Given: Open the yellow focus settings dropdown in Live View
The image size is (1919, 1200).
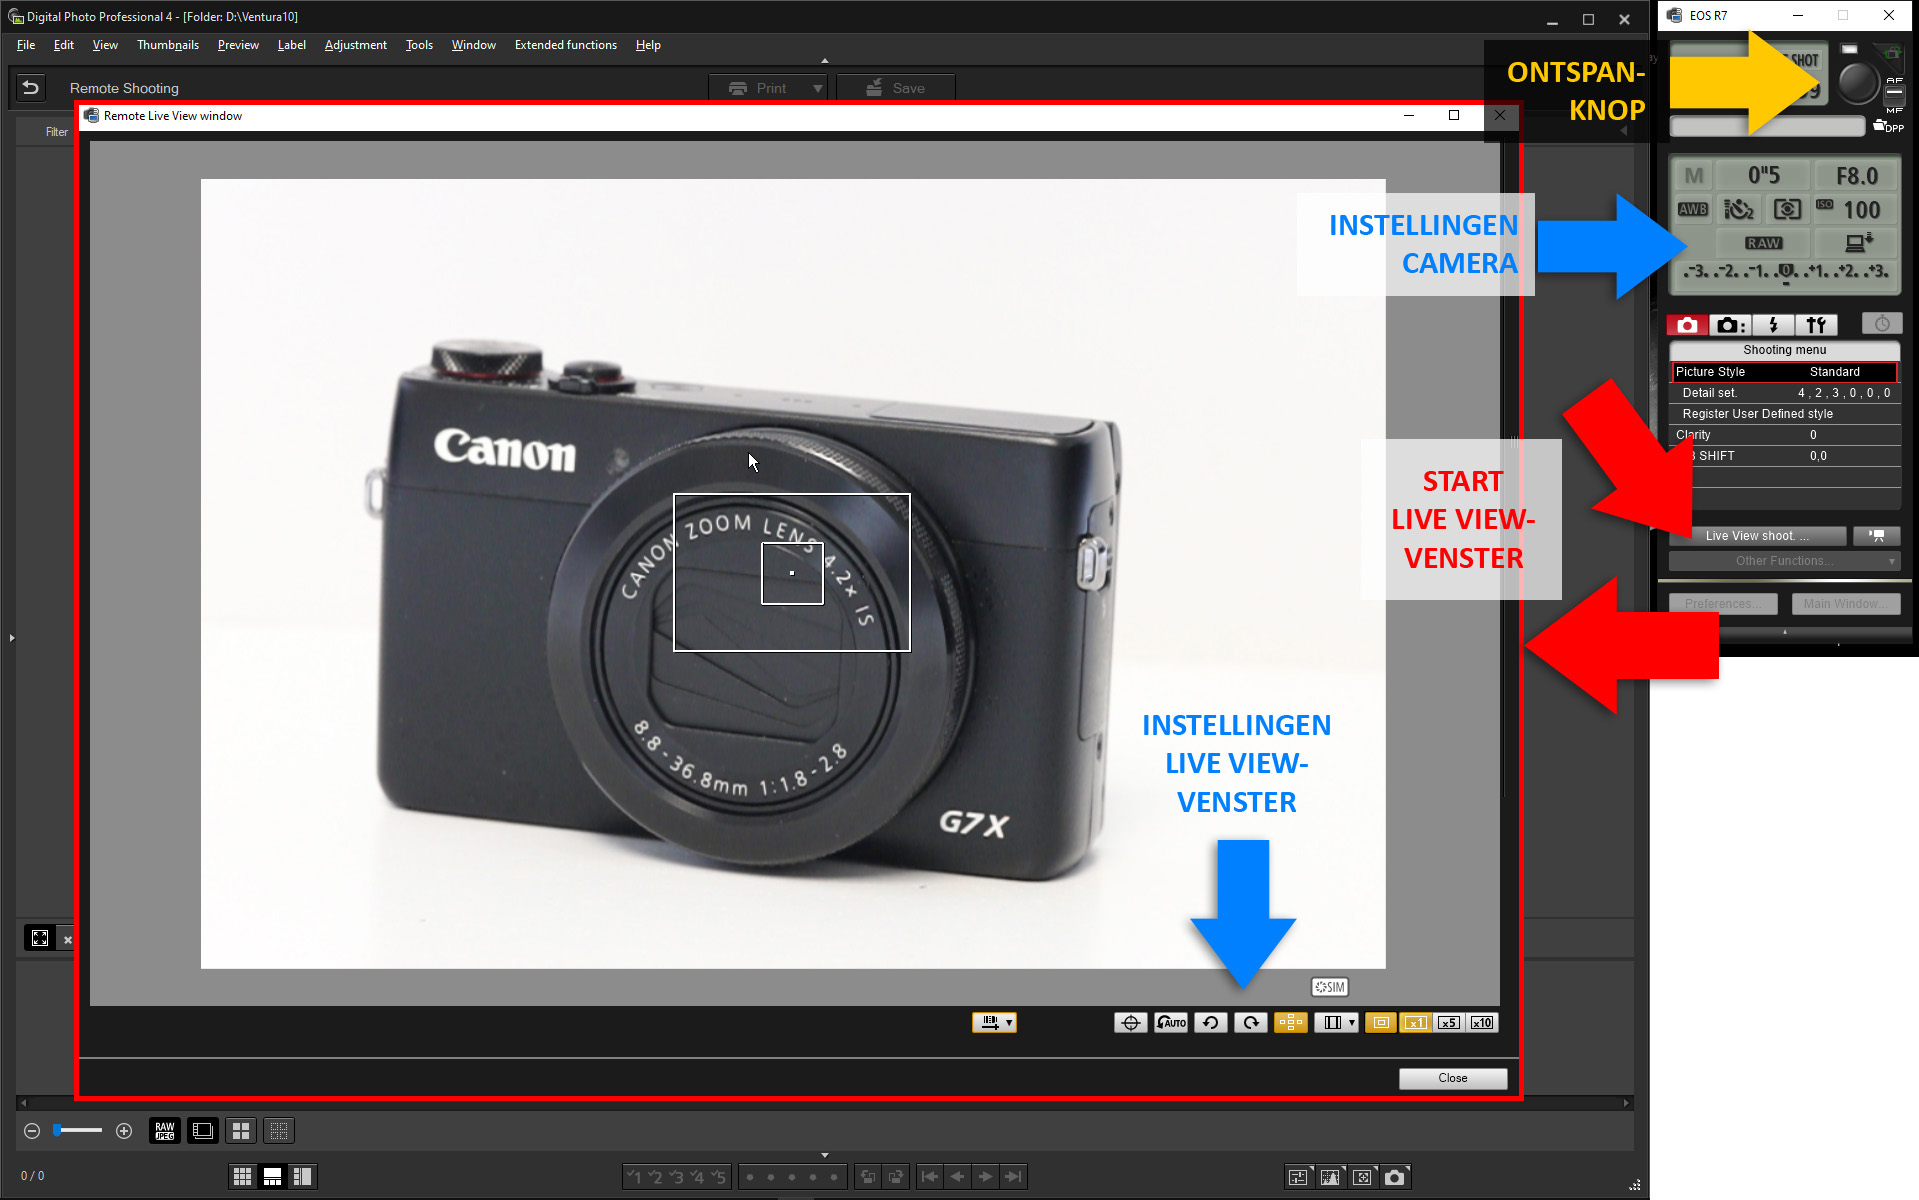Looking at the screenshot, I should (994, 1022).
